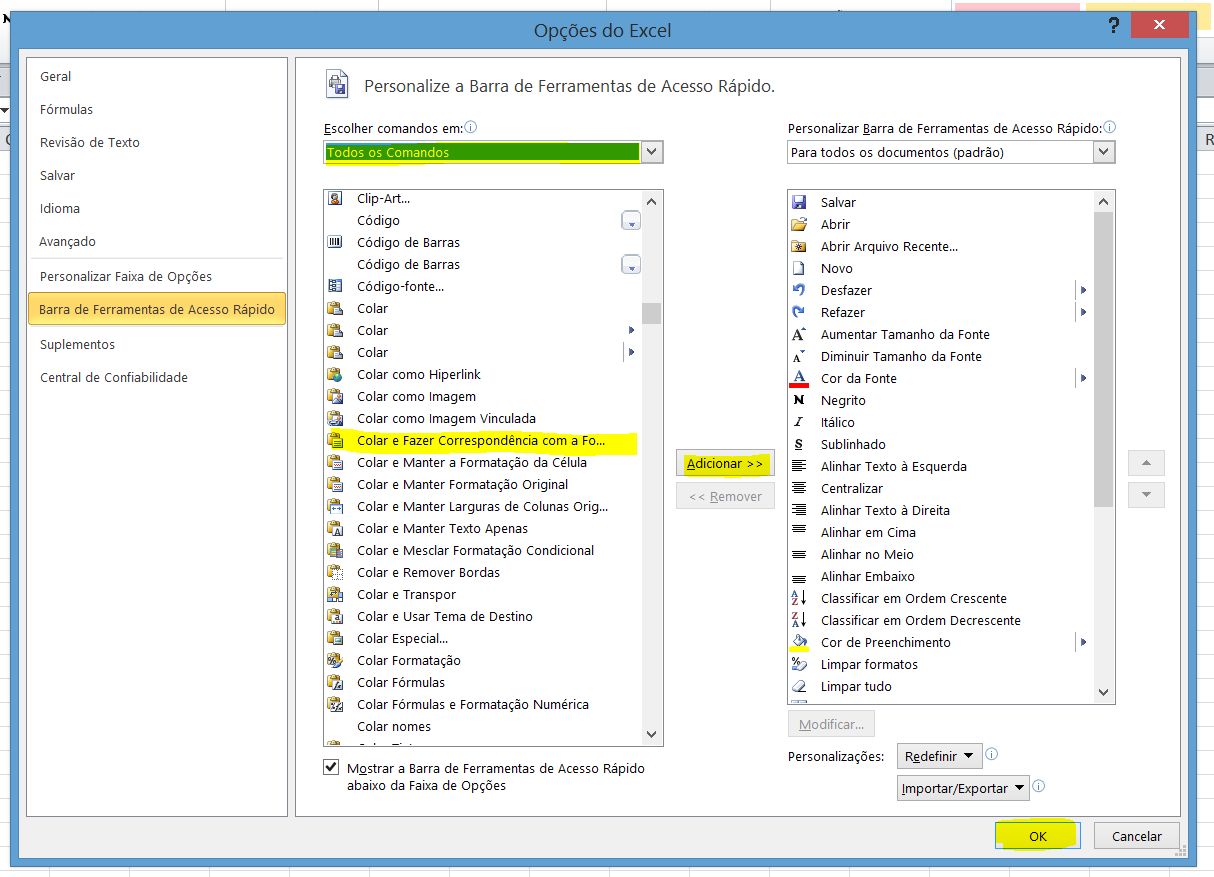Click the Classificar em Ordem Crescente icon
The height and width of the screenshot is (877, 1214).
(799, 598)
